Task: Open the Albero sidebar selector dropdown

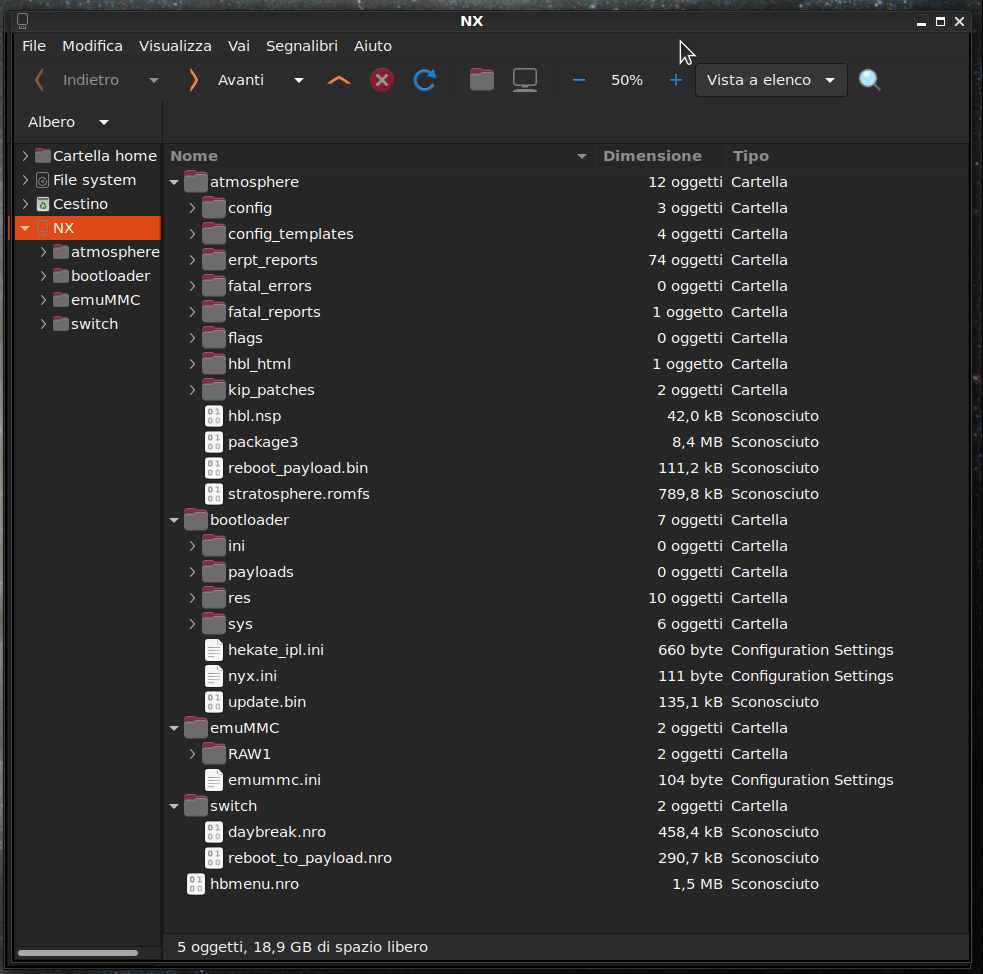Action: coord(68,122)
